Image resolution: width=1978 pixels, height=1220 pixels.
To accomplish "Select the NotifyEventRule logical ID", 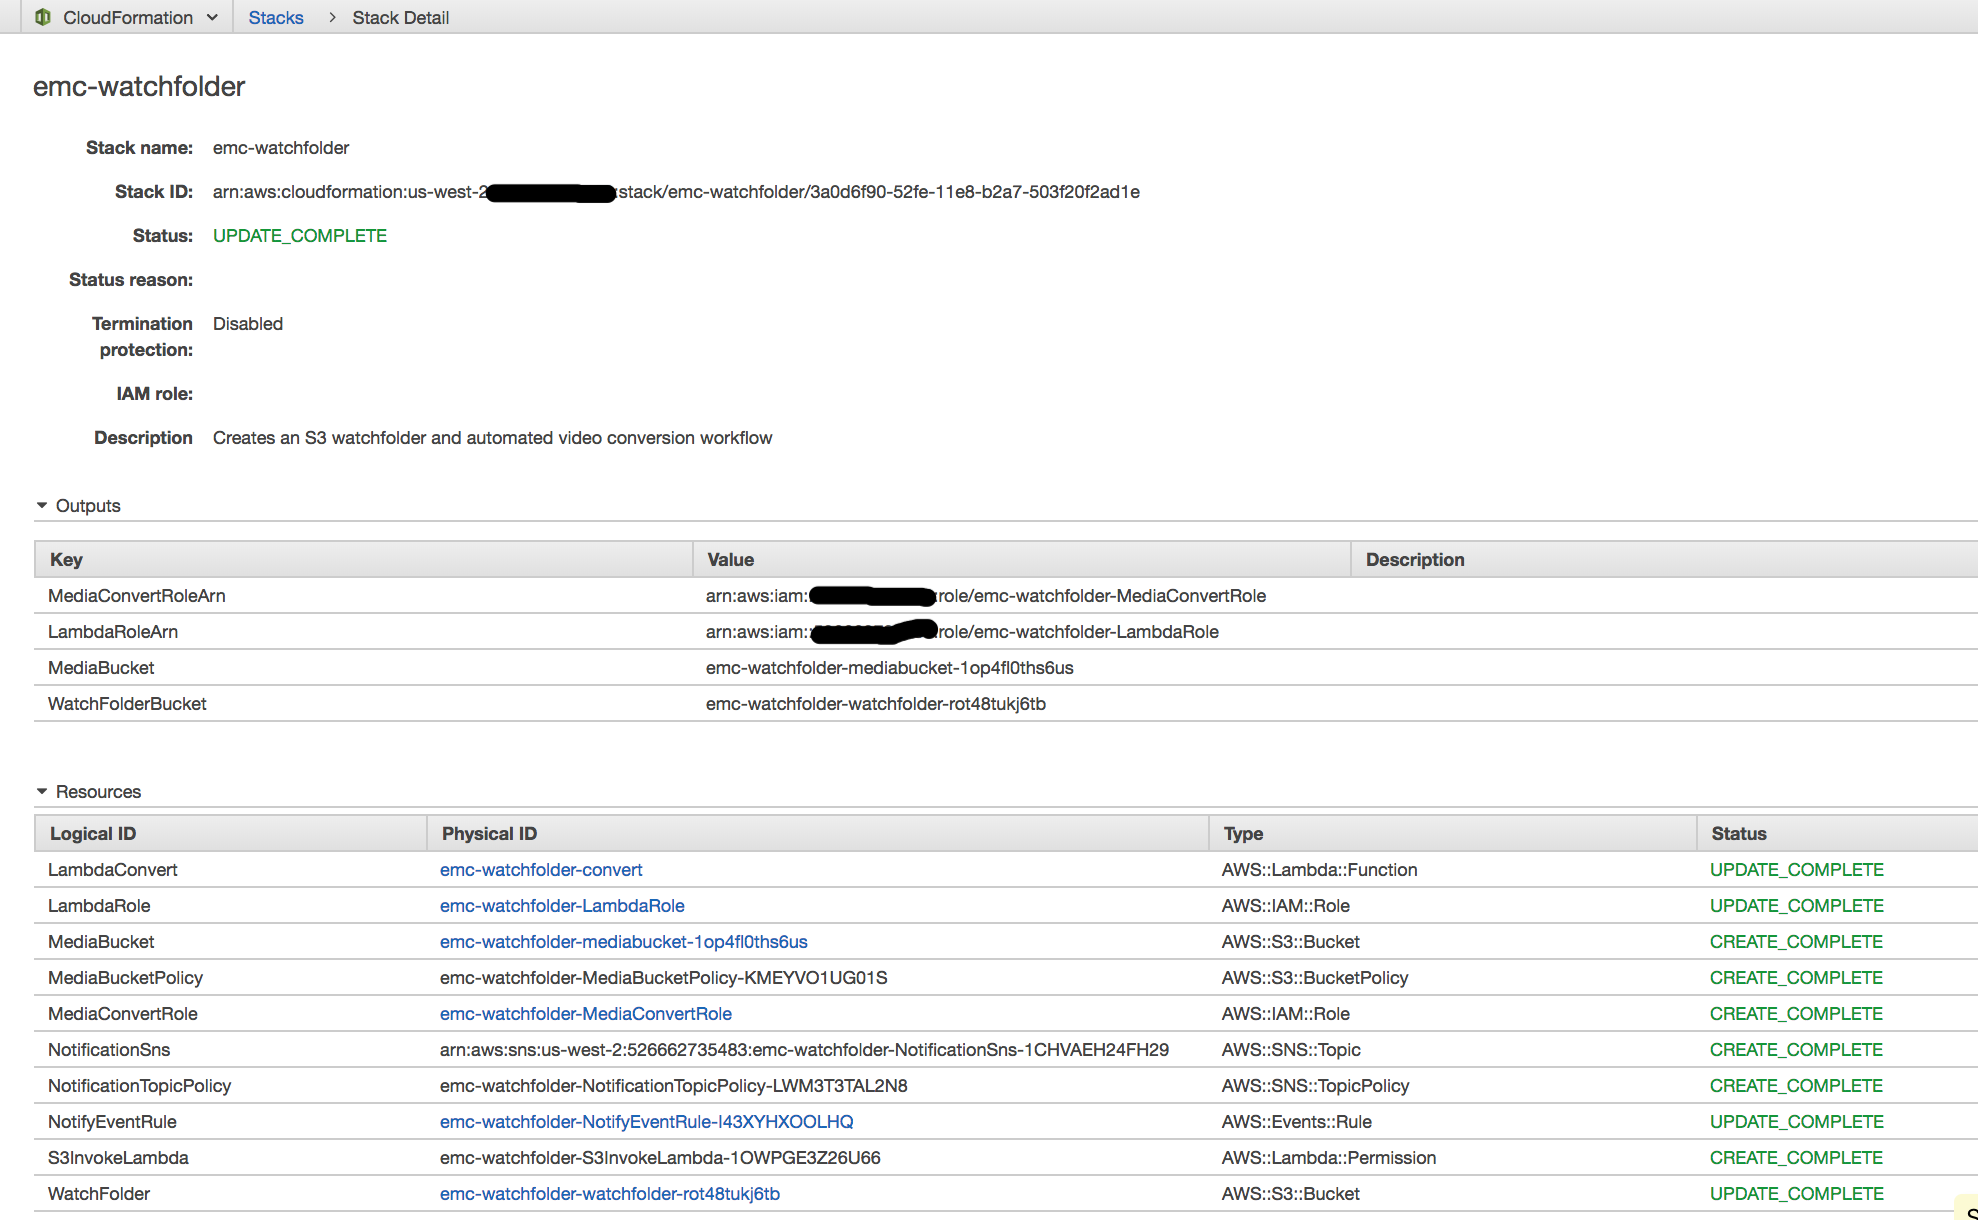I will tap(112, 1122).
